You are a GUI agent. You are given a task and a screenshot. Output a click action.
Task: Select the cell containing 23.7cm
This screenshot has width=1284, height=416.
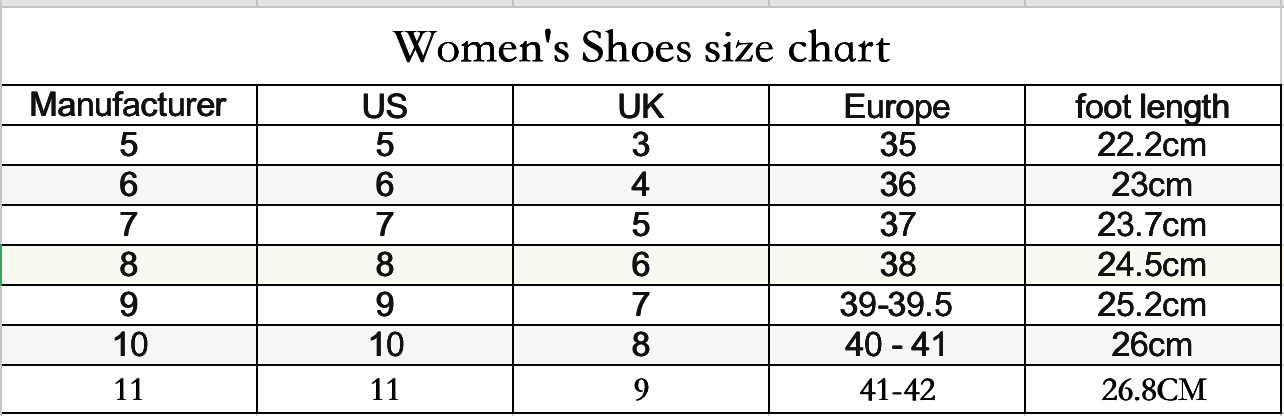coord(1152,225)
